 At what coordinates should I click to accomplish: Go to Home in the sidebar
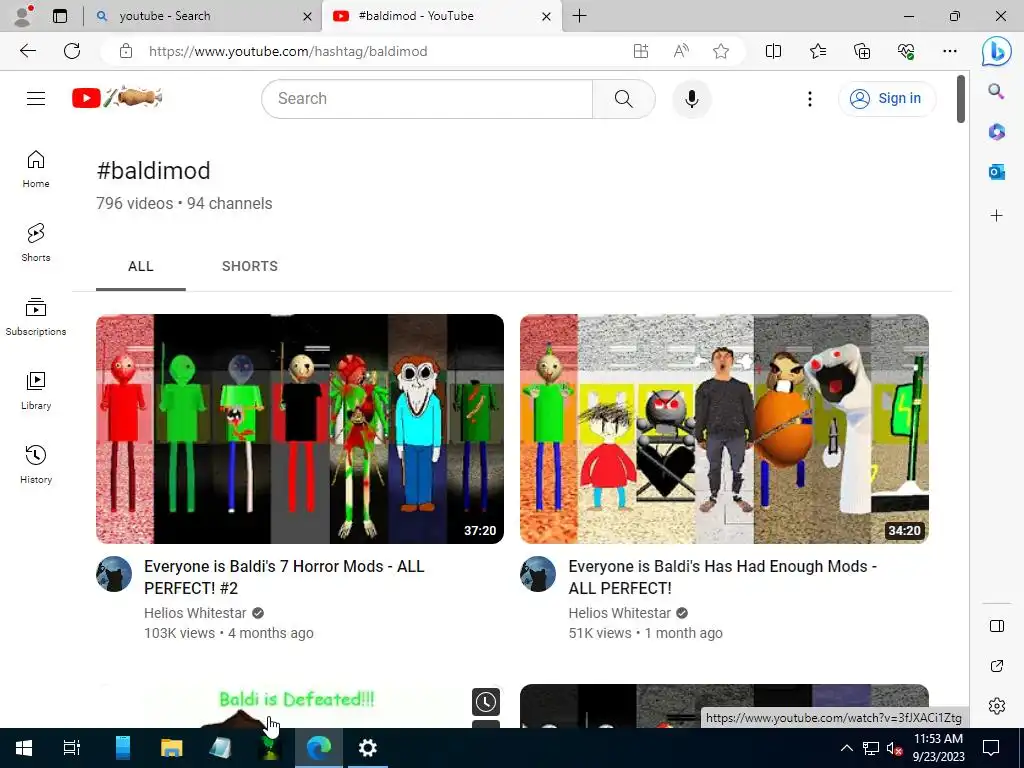tap(36, 169)
